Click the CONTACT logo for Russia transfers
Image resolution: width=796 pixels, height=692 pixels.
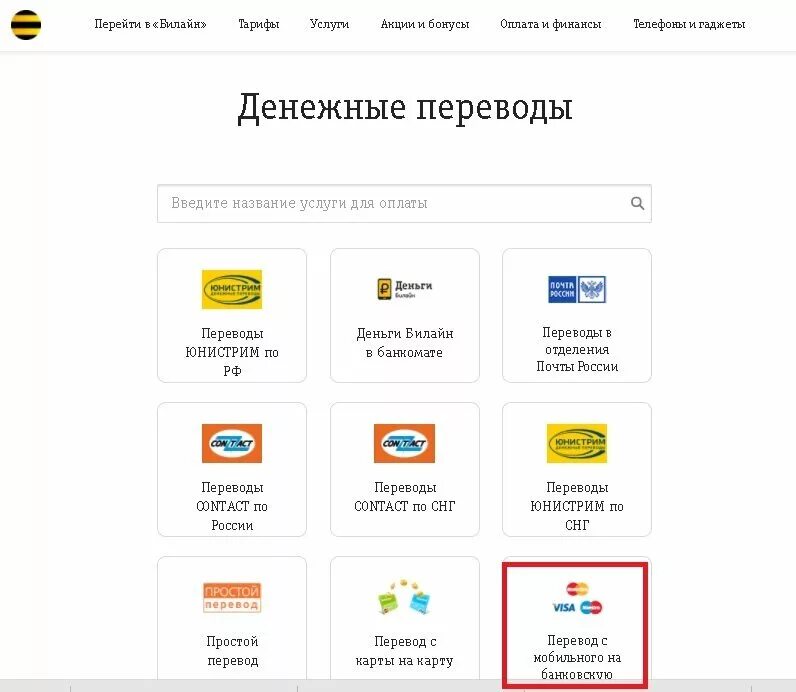[x=232, y=443]
